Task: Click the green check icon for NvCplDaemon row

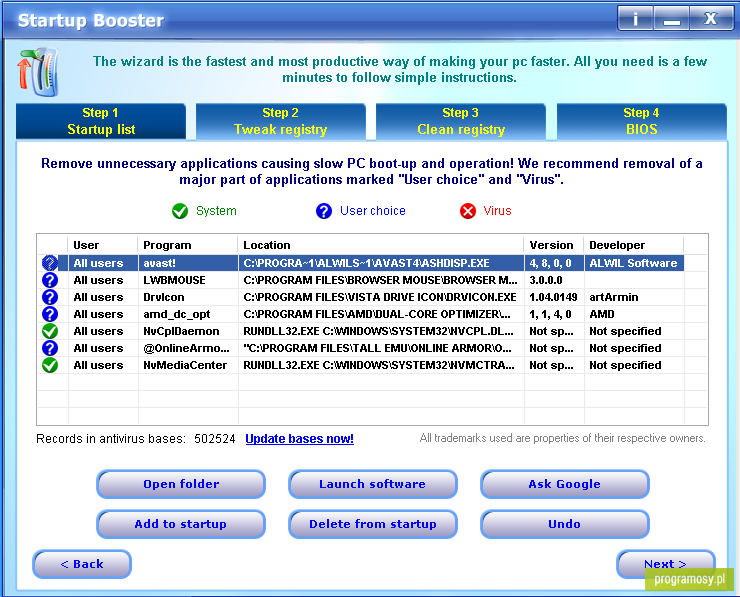Action: (x=50, y=331)
